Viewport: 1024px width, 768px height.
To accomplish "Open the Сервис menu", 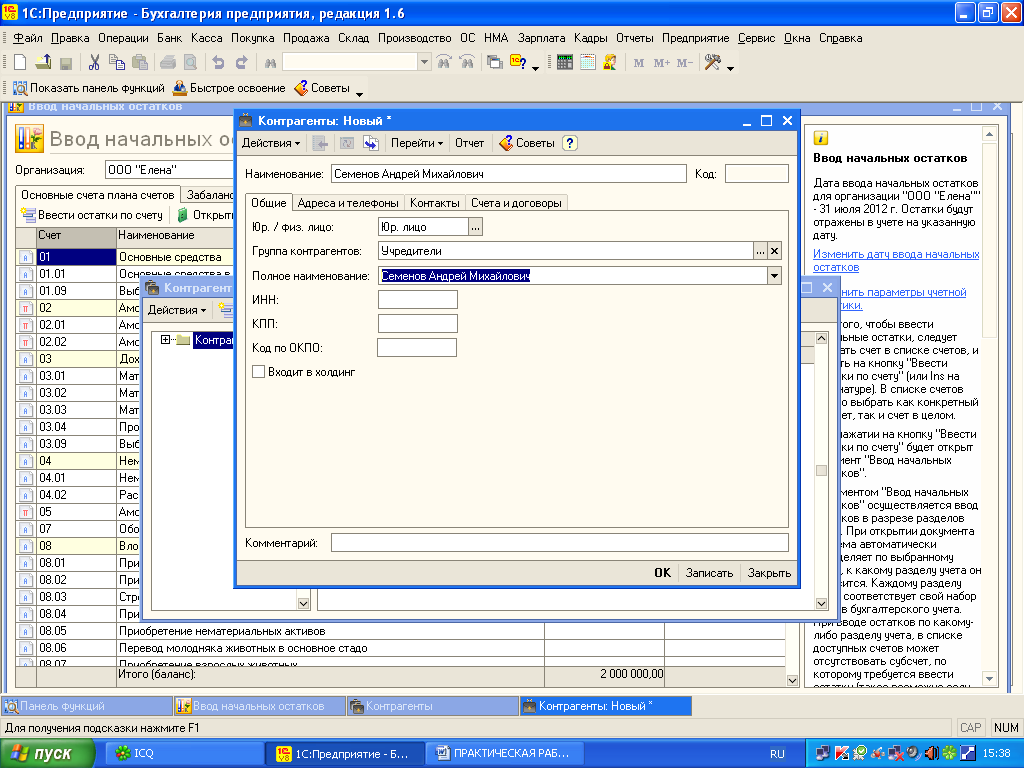I will [756, 38].
